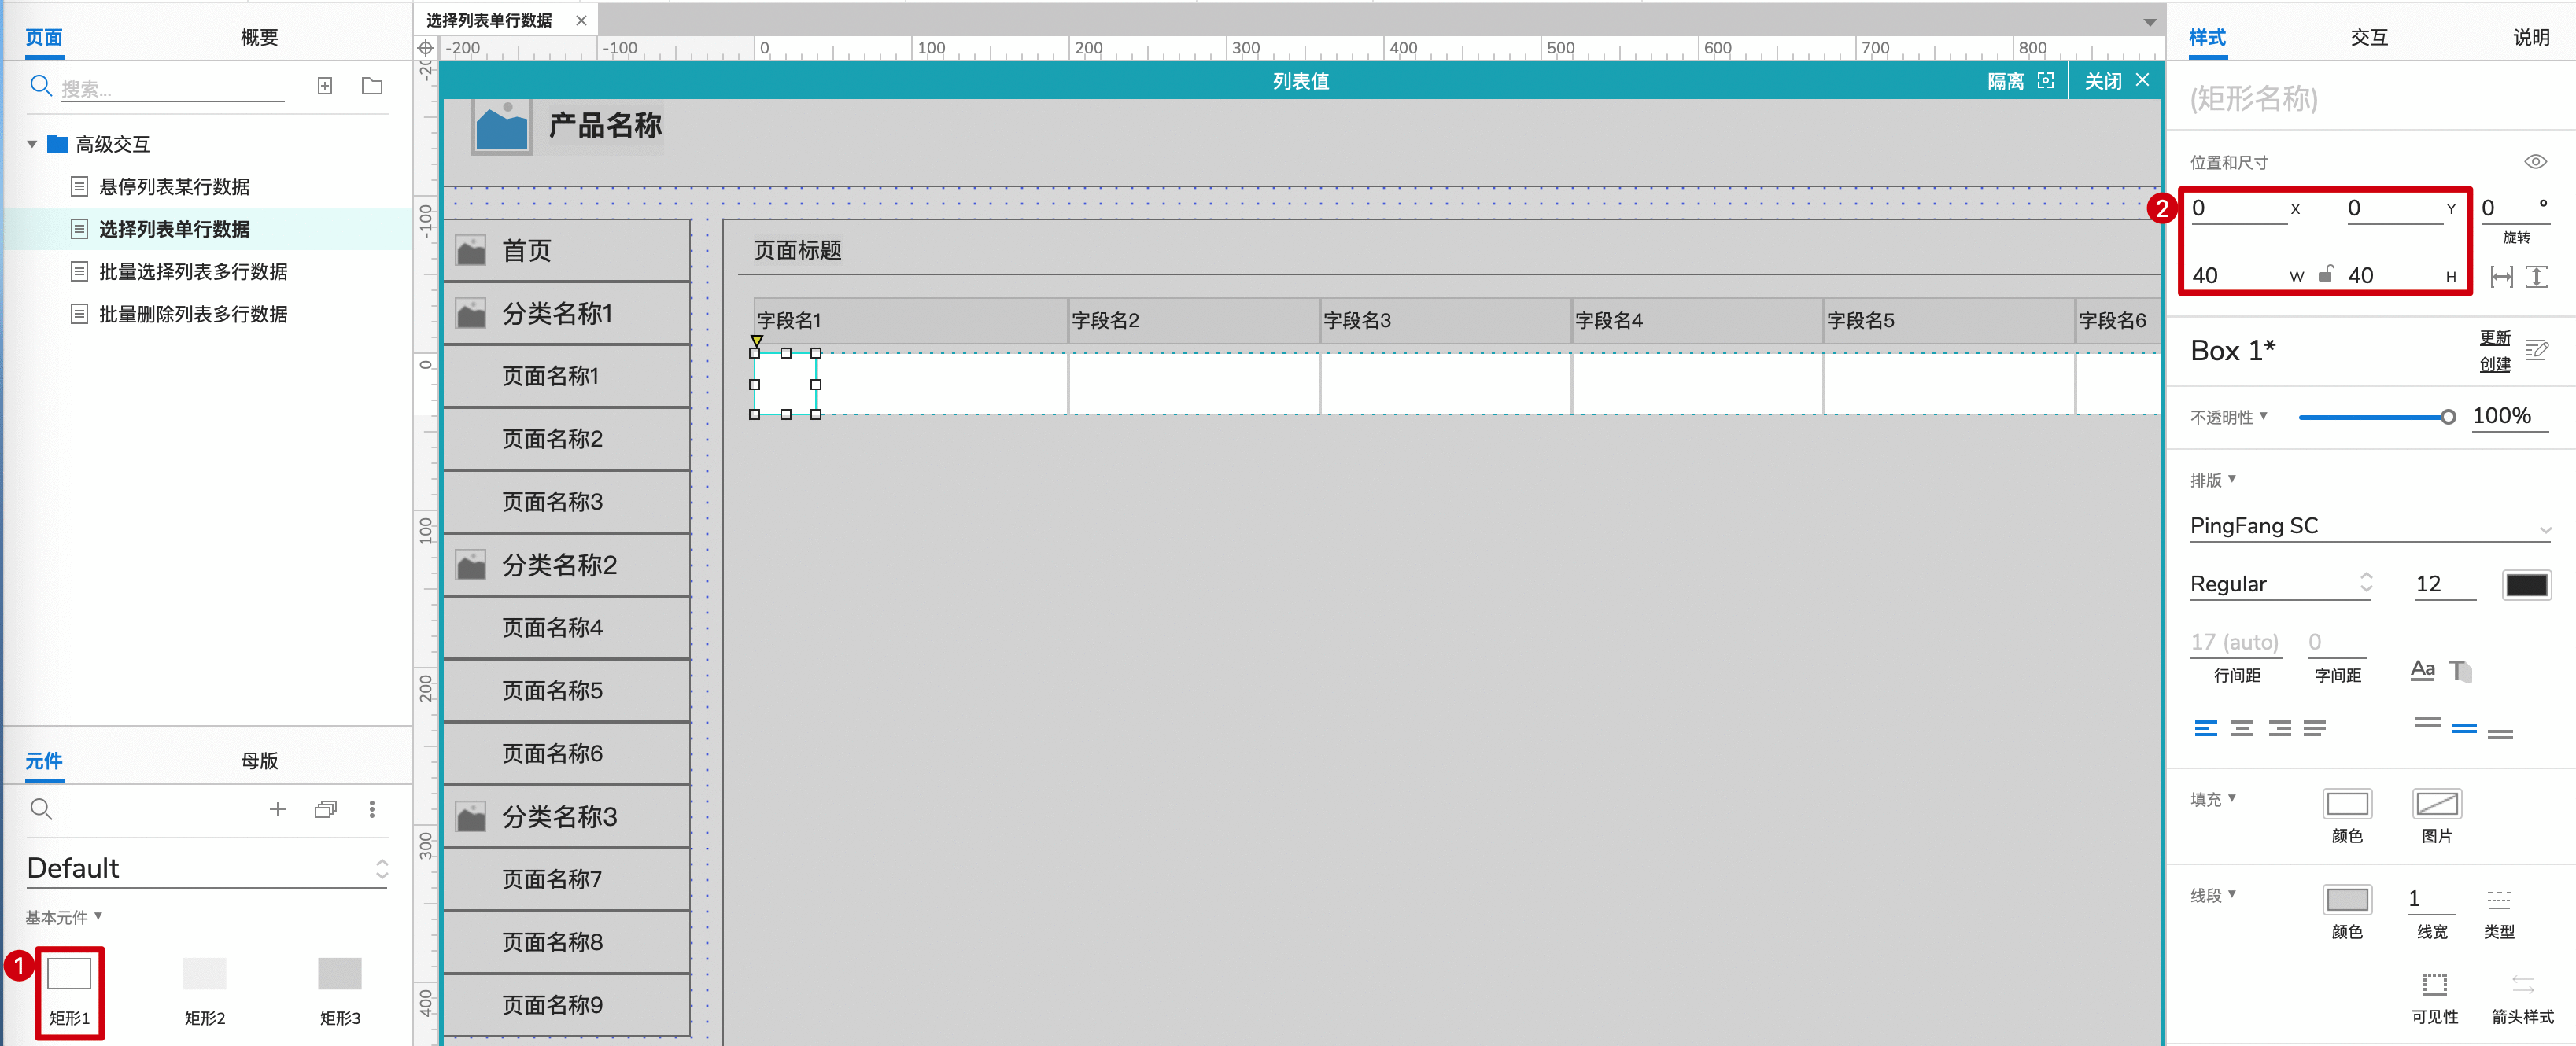Select the 样式 tab
The height and width of the screenshot is (1046, 2576).
2207,37
